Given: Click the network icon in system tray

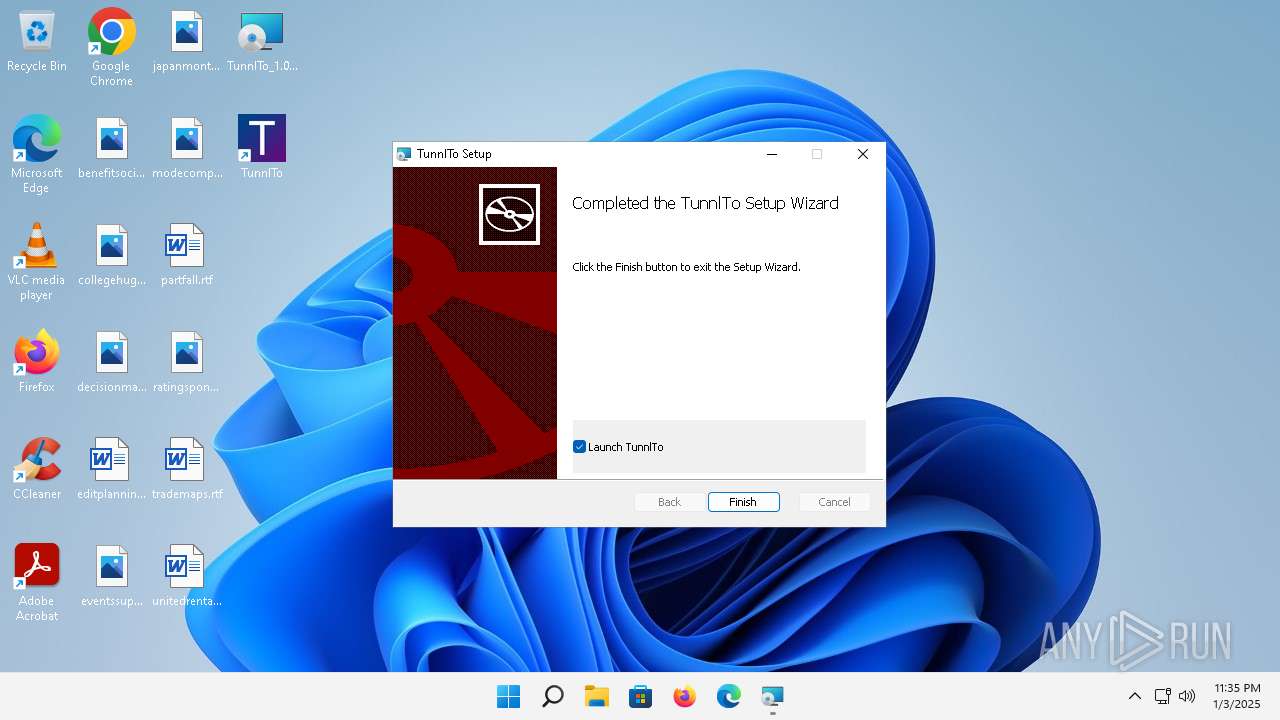Looking at the screenshot, I should (1162, 696).
